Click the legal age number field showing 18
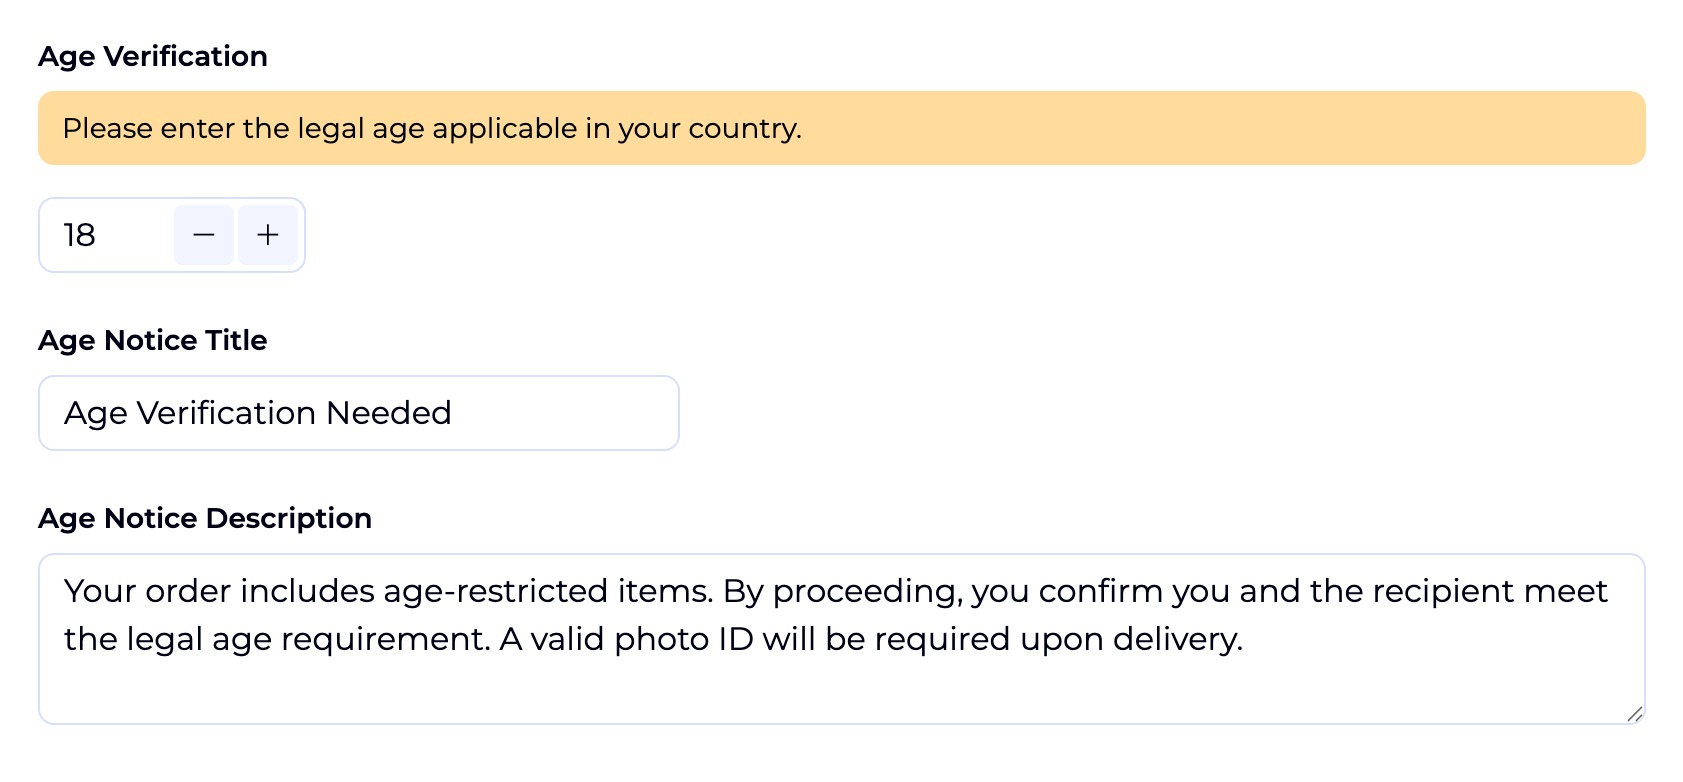 (x=105, y=235)
